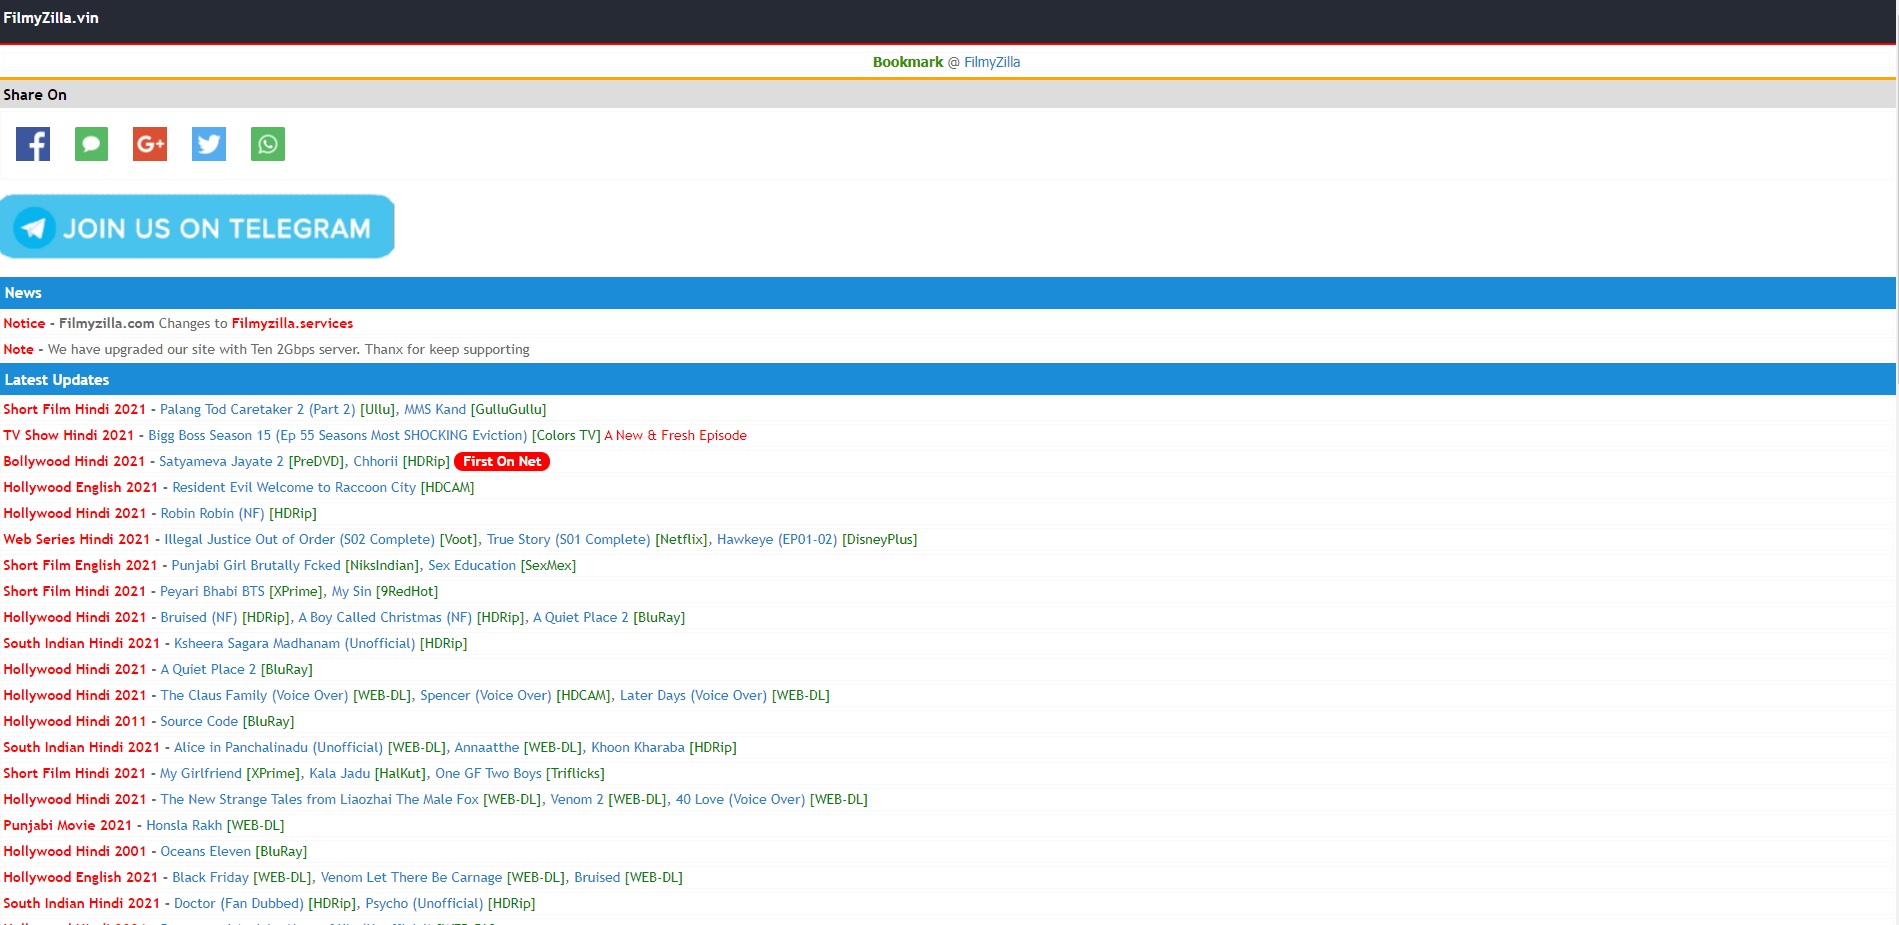Open Kala Jadu link
Viewport: 1899px width, 925px height.
339,773
